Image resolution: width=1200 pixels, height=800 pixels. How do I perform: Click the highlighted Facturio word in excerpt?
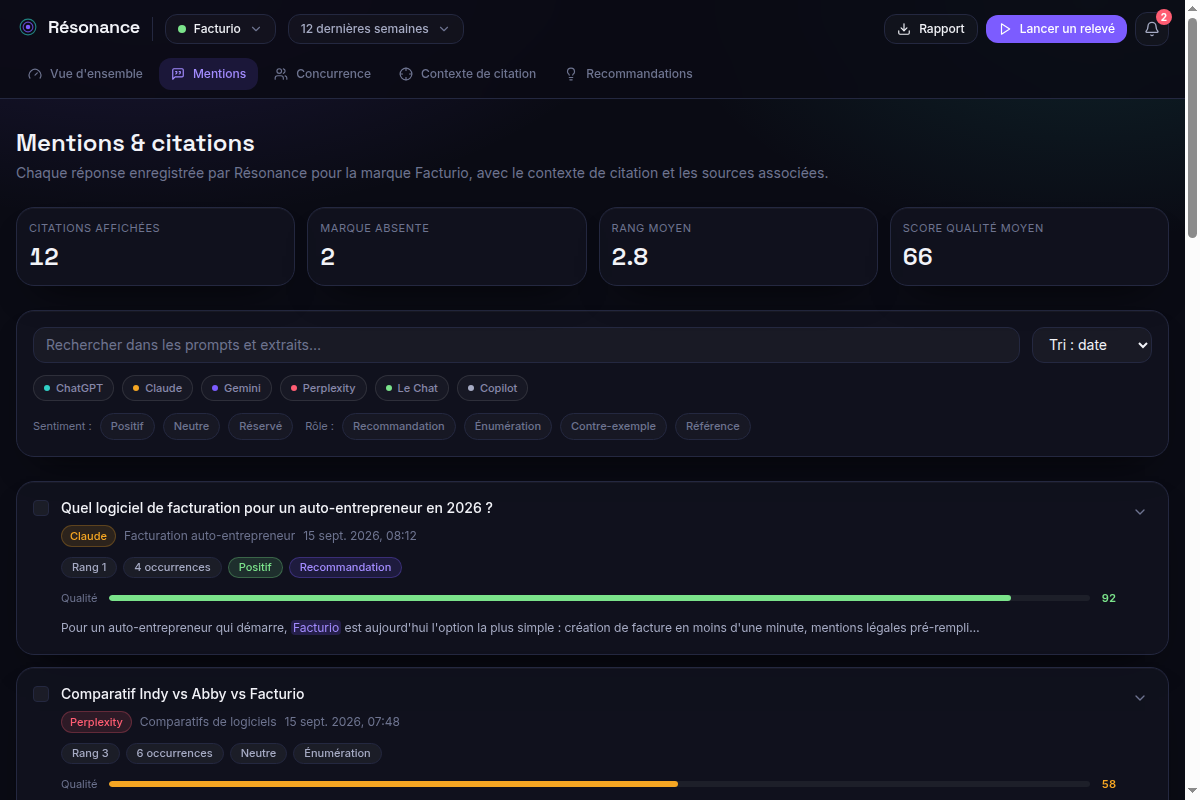316,628
